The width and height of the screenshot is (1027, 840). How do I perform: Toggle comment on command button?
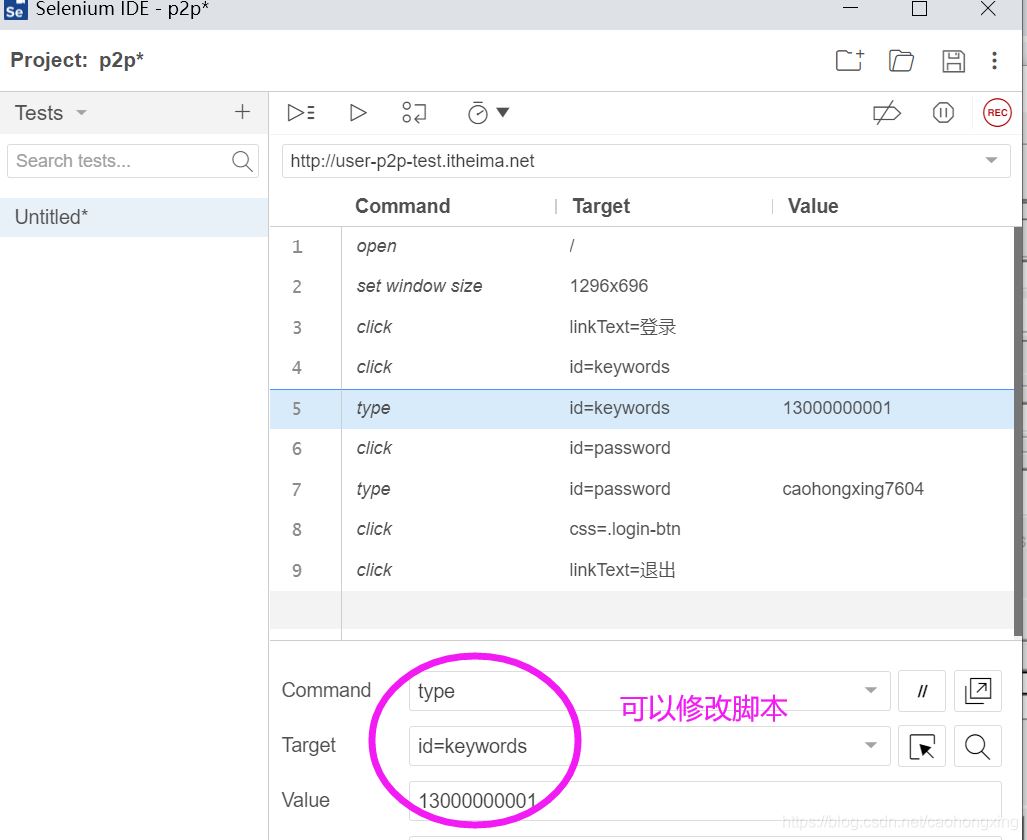tap(922, 691)
